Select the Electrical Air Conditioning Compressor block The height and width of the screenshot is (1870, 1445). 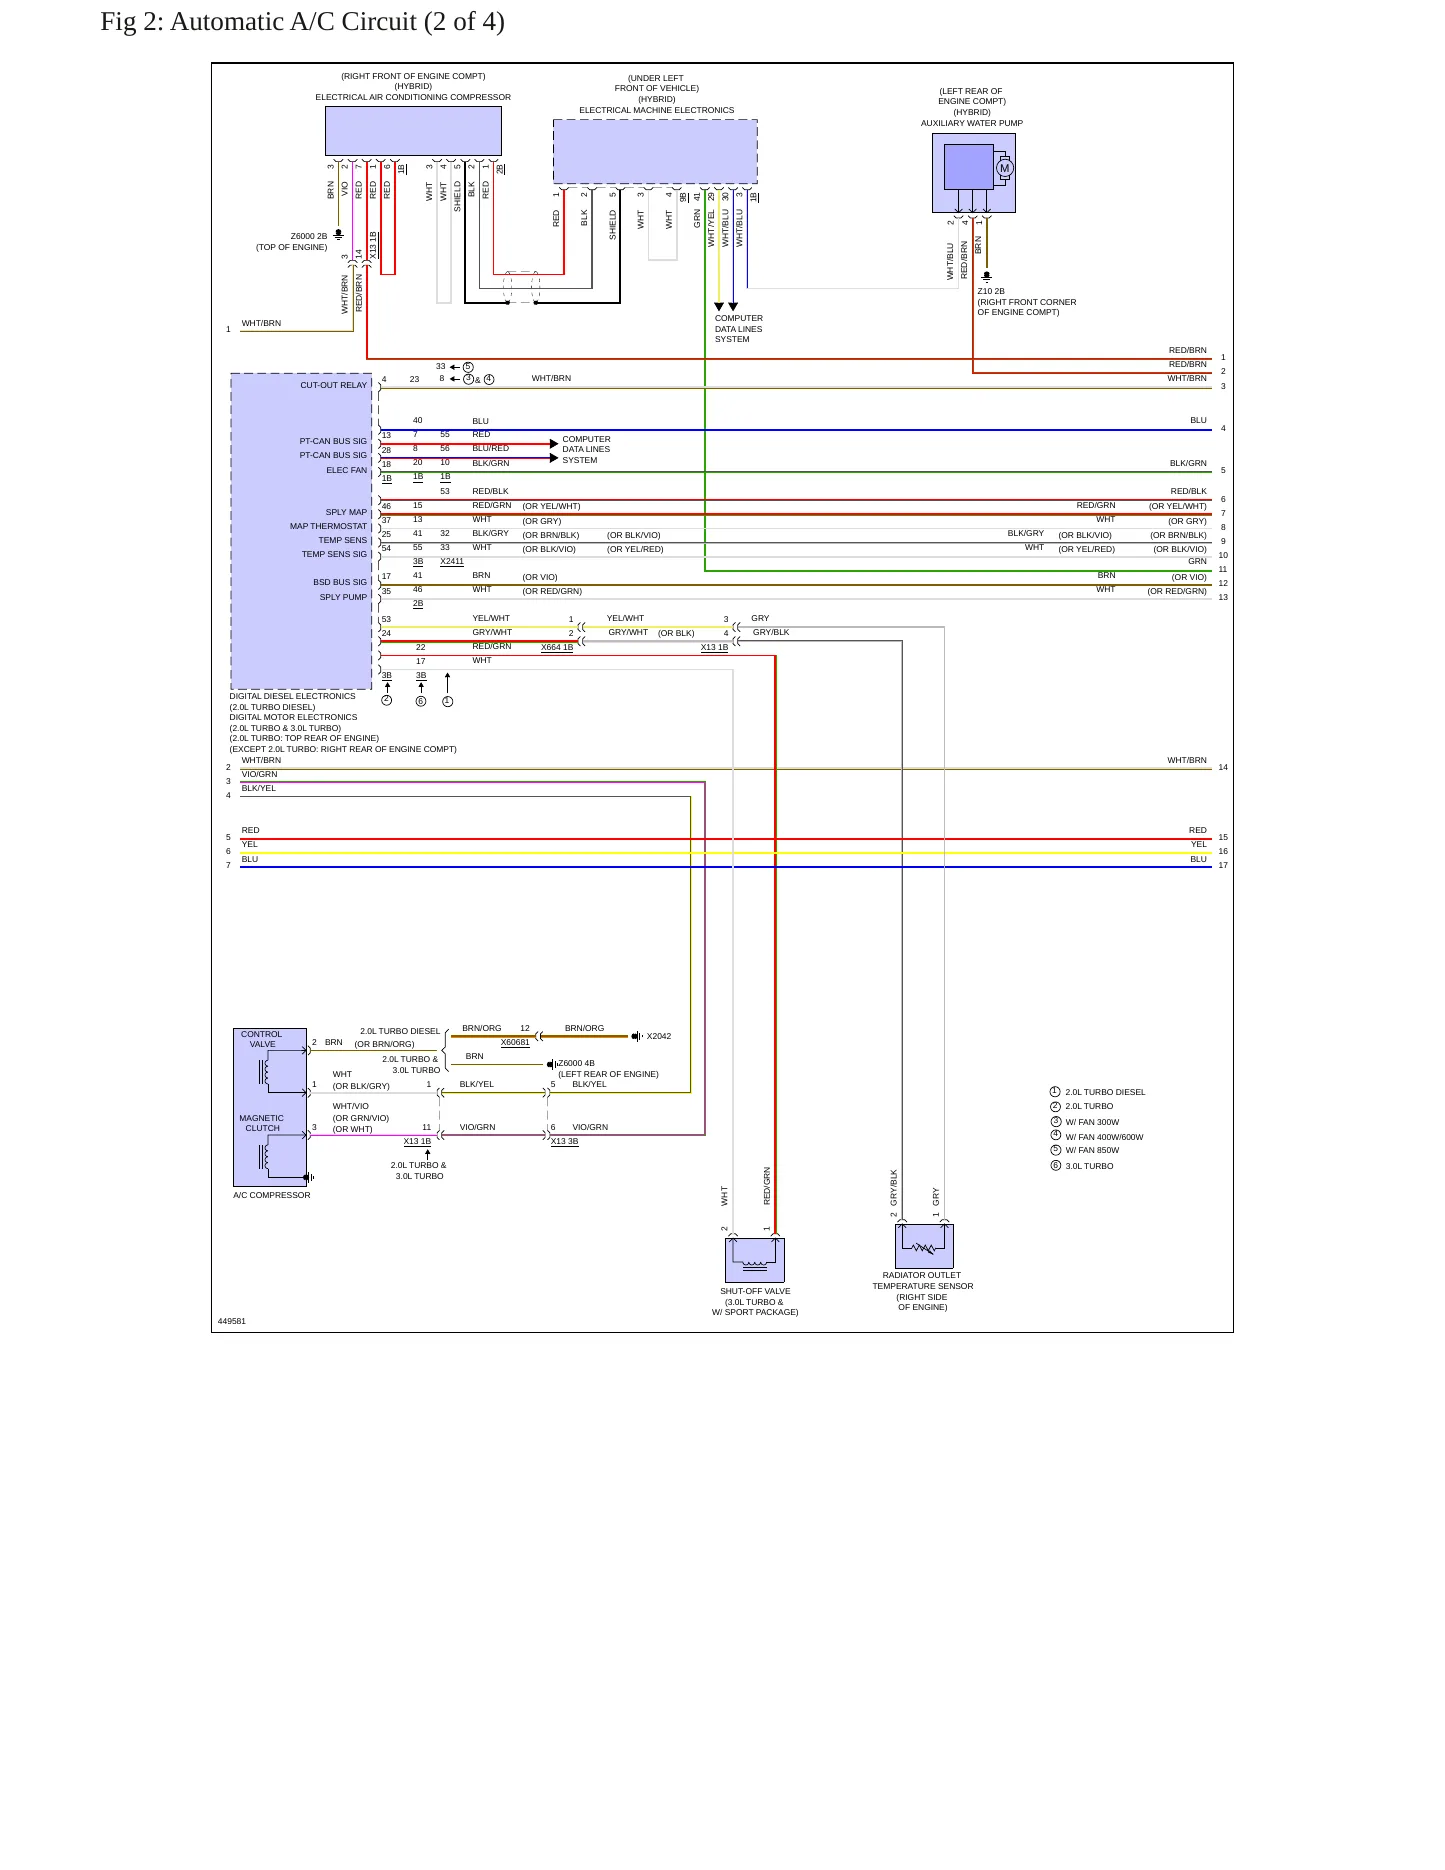(x=413, y=131)
